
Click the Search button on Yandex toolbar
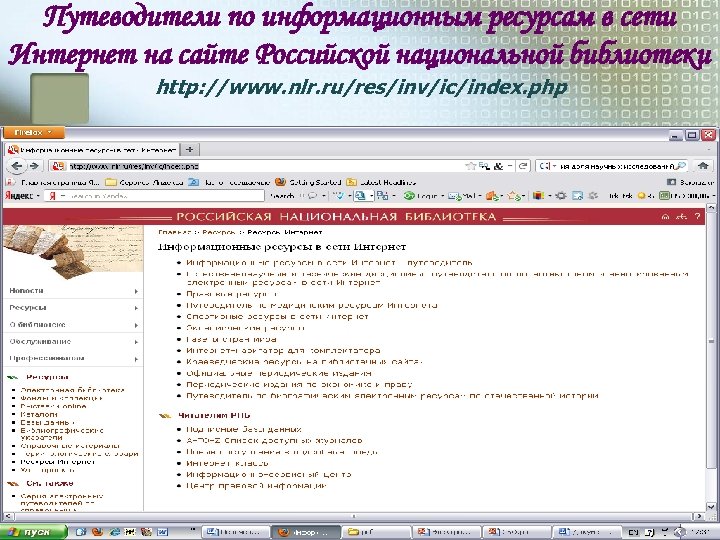click(282, 196)
